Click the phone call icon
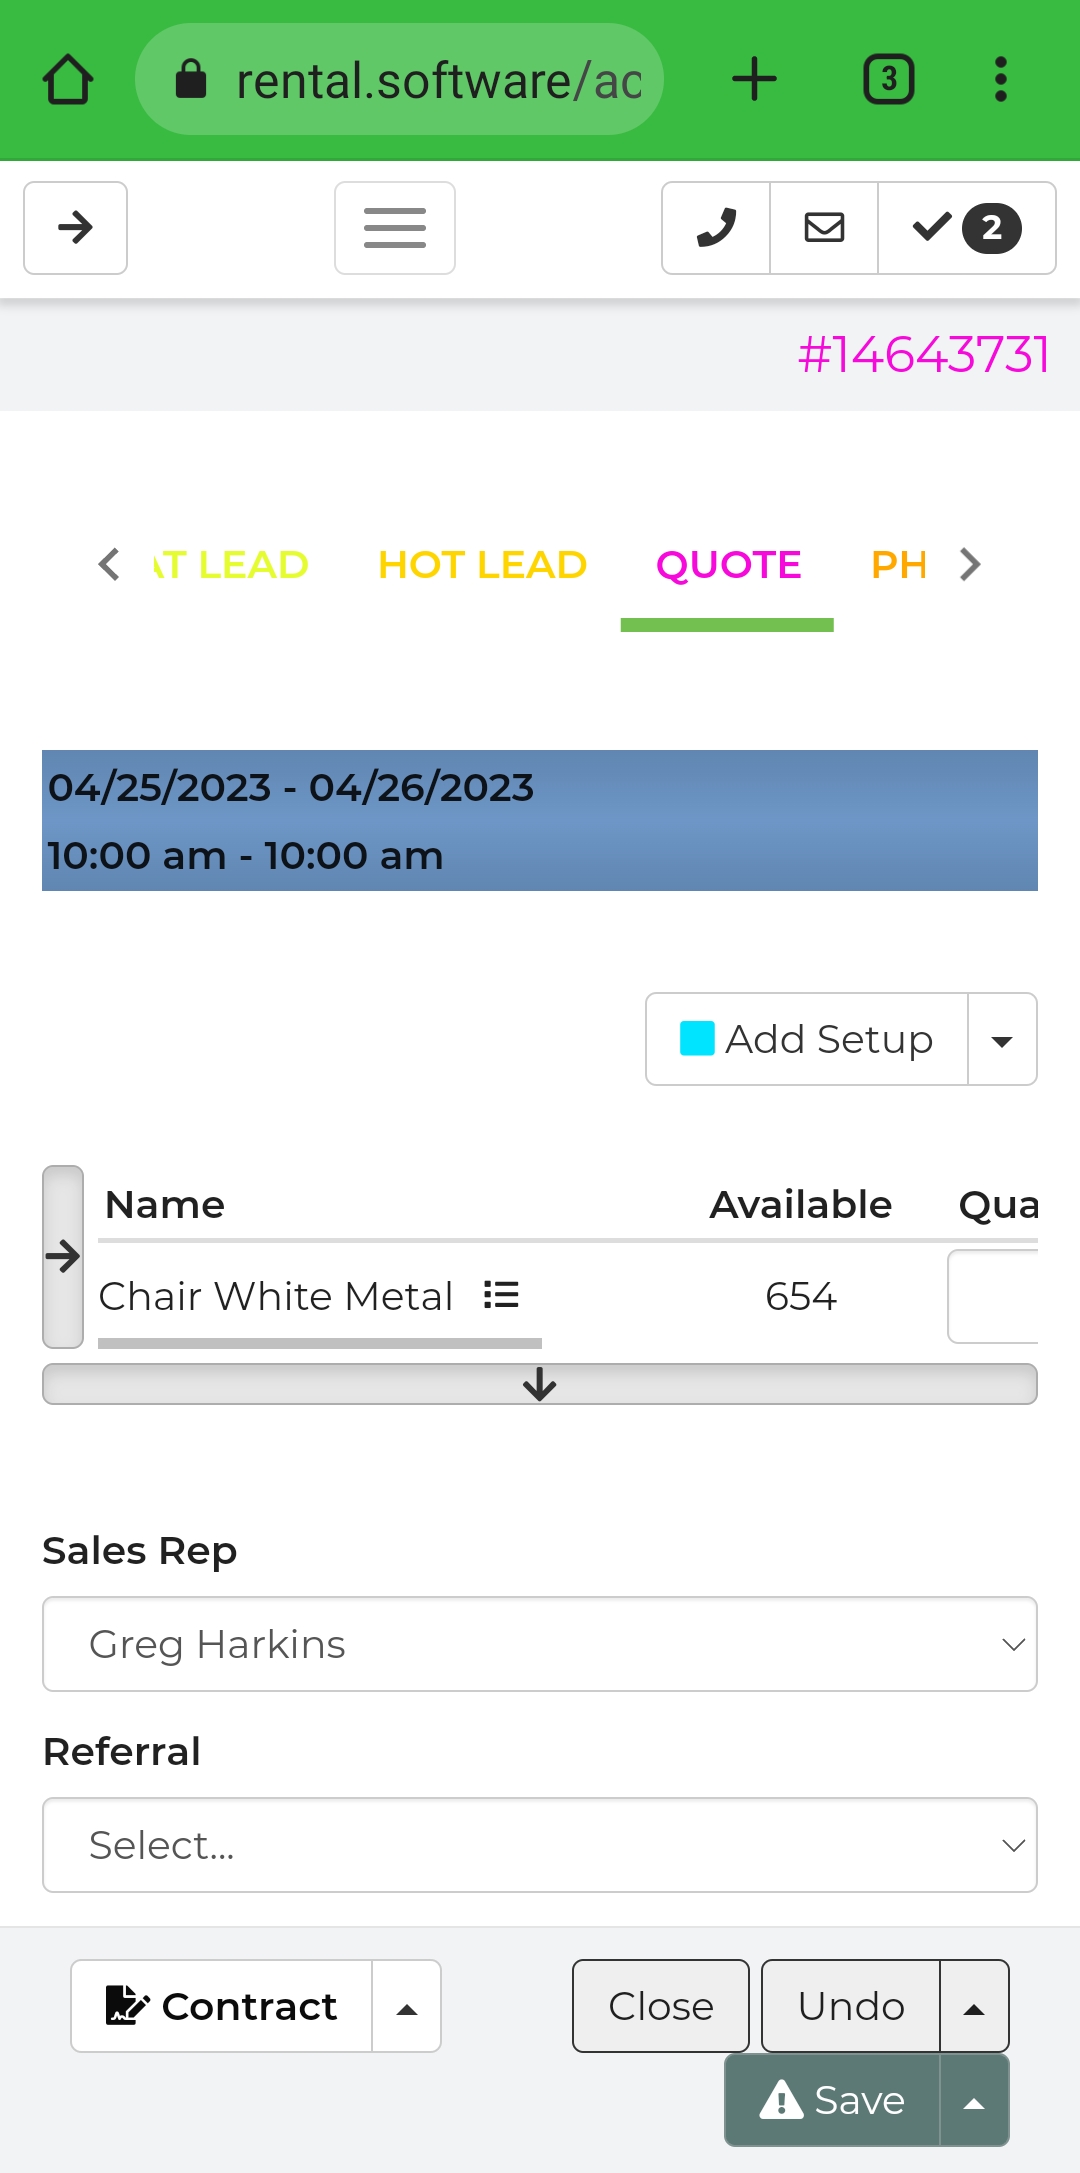 [x=716, y=228]
